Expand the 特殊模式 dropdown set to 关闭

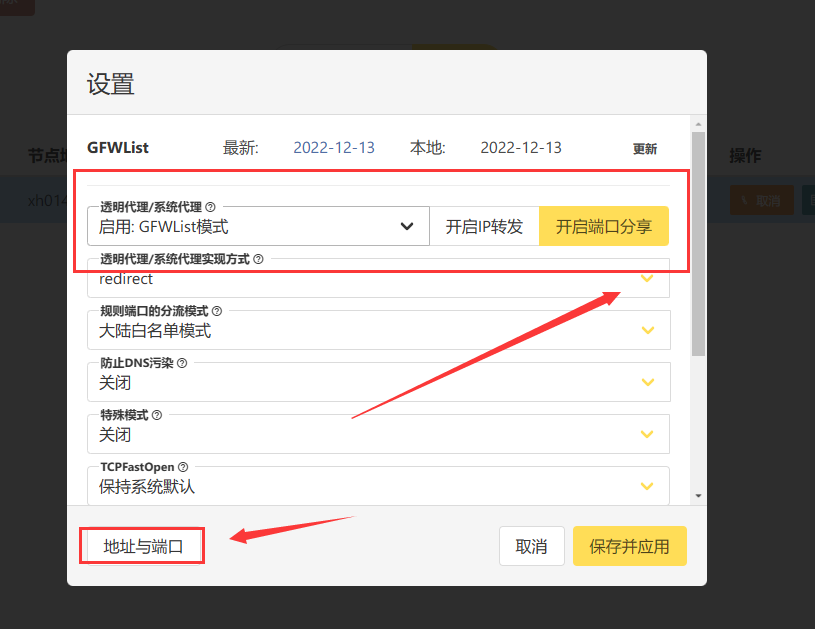pos(378,435)
